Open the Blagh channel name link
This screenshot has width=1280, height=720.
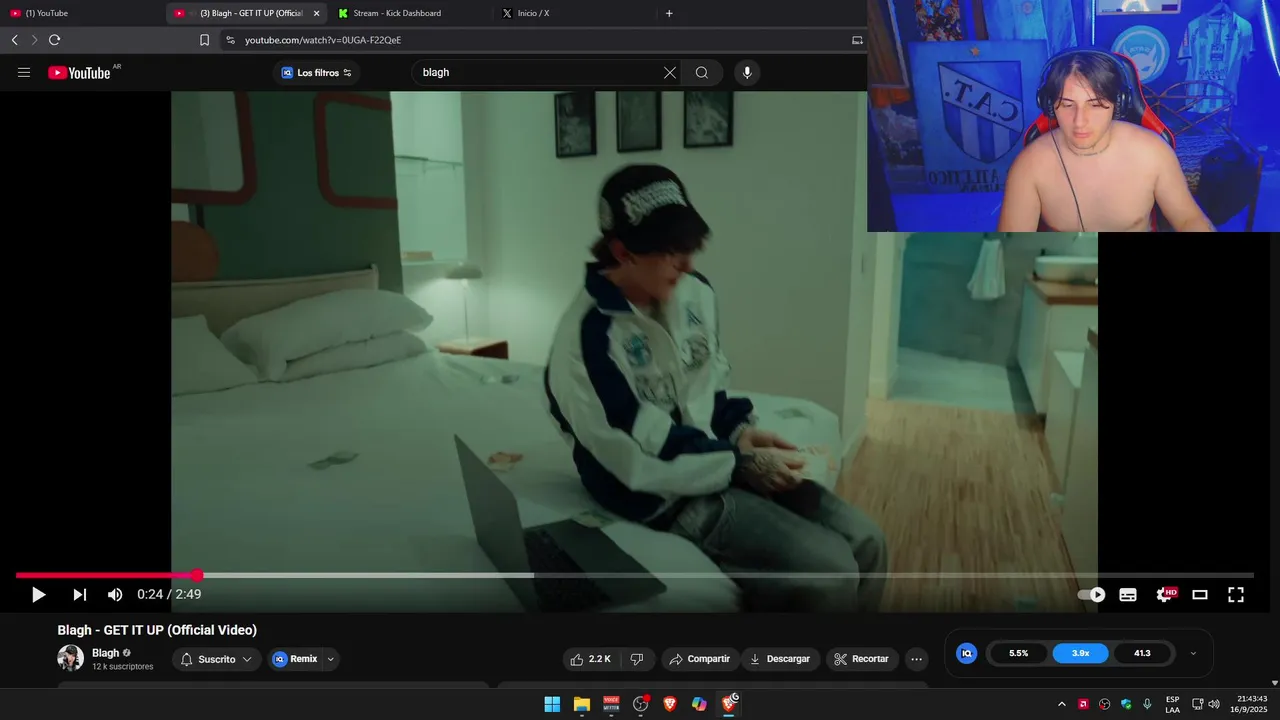coord(105,653)
